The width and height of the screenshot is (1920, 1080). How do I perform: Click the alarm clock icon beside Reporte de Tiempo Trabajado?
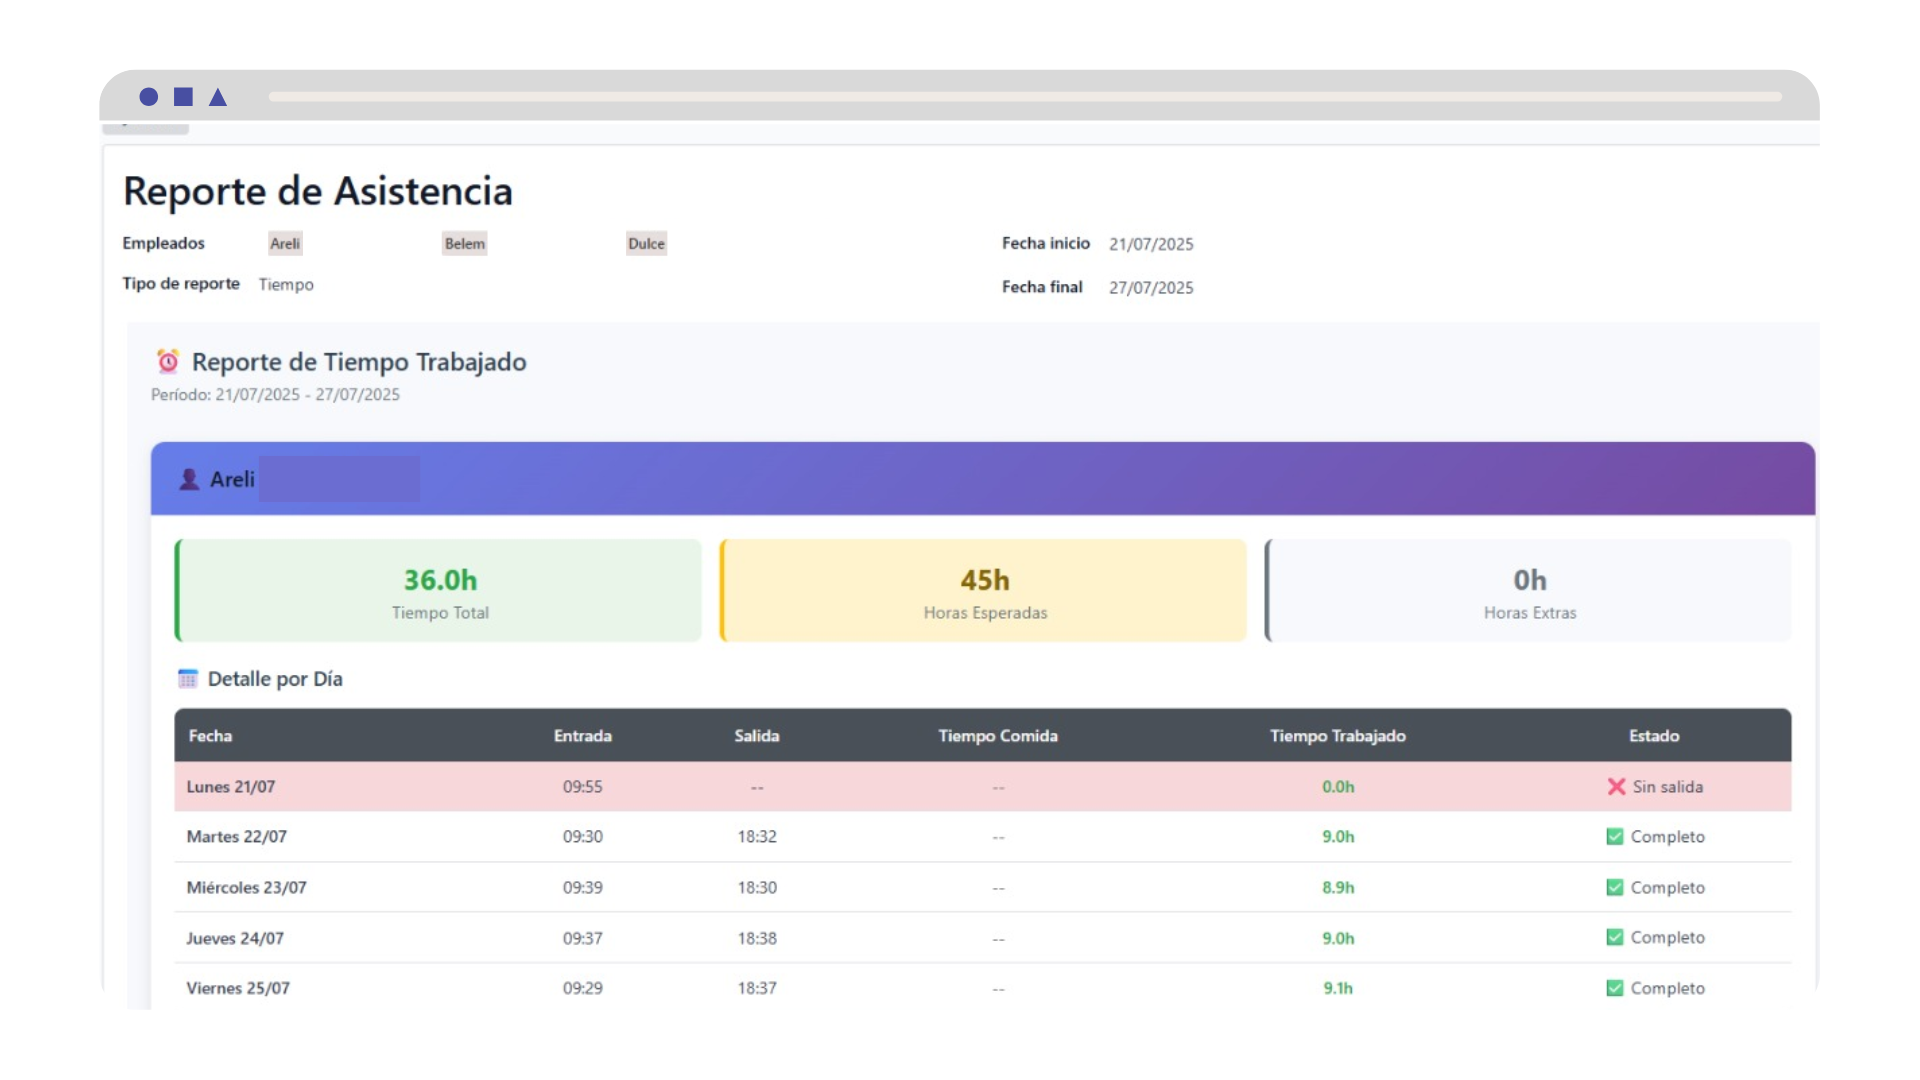tap(168, 361)
